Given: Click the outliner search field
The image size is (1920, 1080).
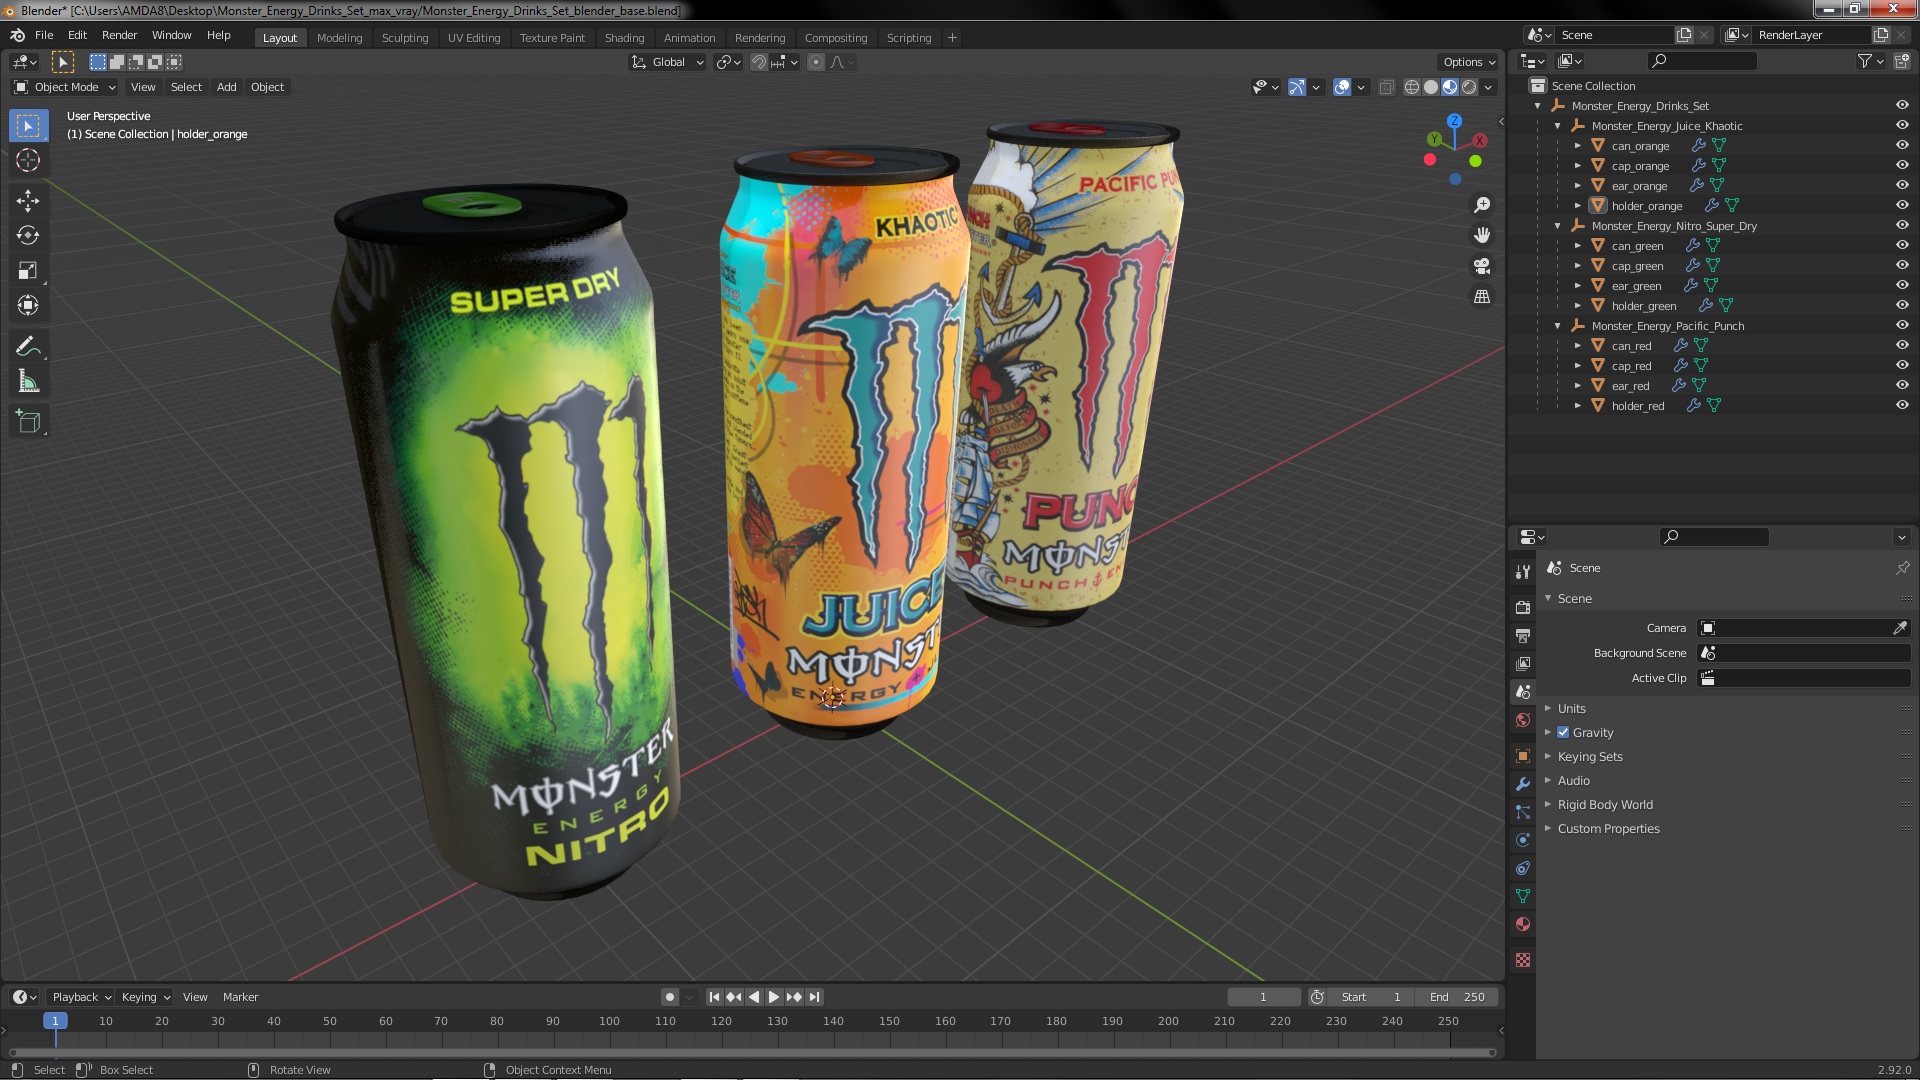Looking at the screenshot, I should pyautogui.click(x=1702, y=61).
